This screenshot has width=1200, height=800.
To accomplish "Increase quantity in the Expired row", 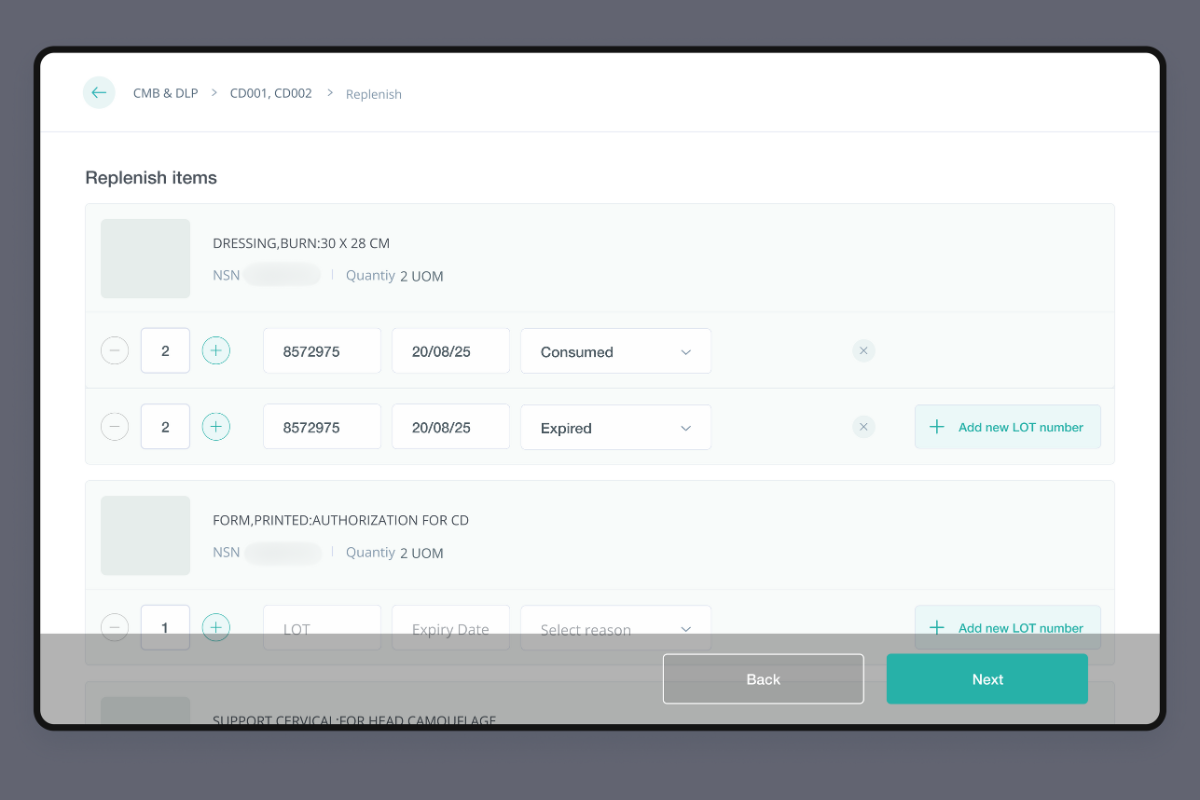I will tap(216, 427).
